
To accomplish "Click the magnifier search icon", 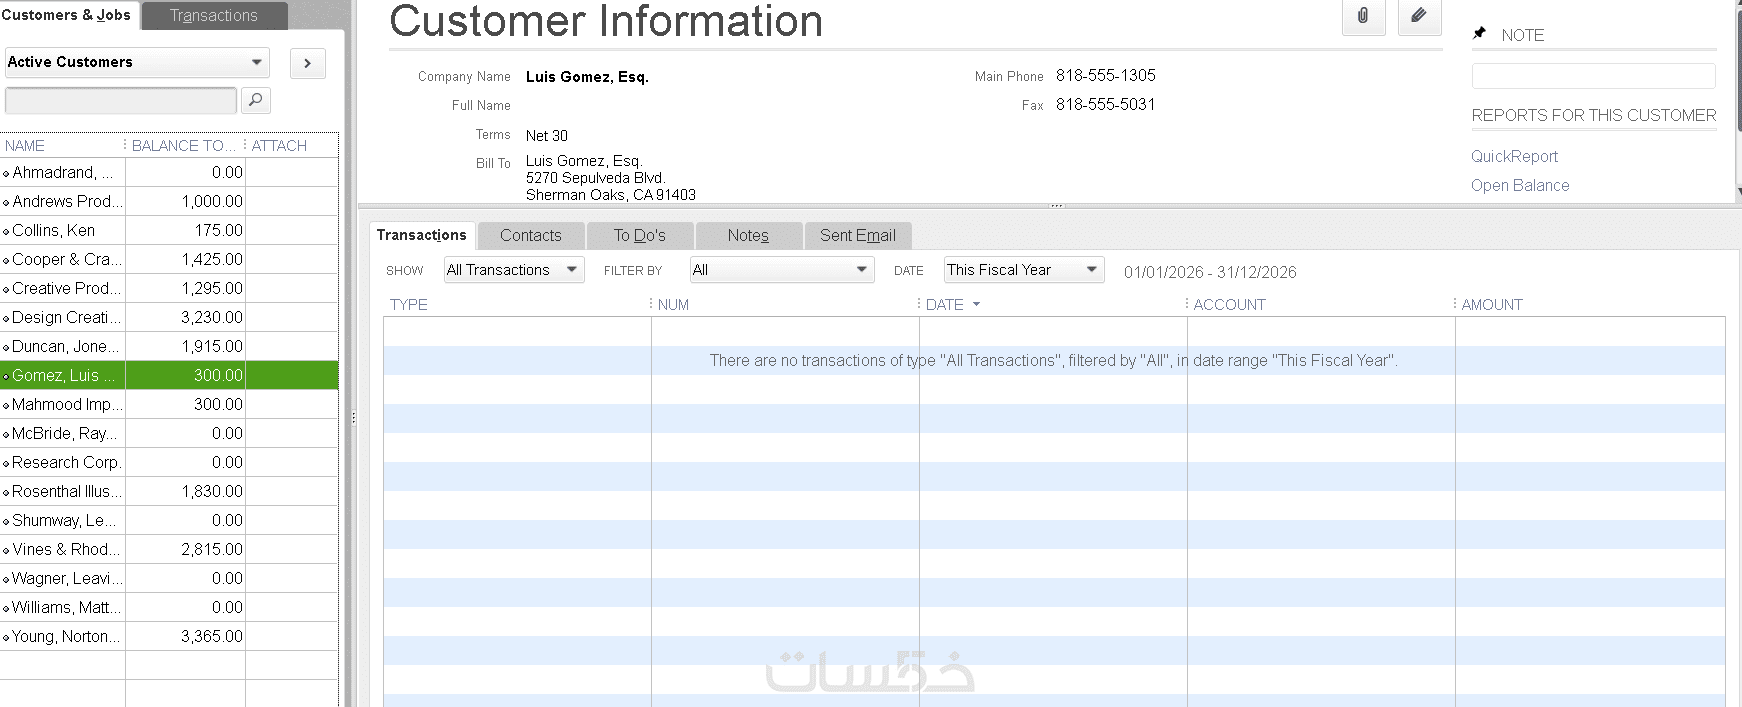I will click(256, 100).
